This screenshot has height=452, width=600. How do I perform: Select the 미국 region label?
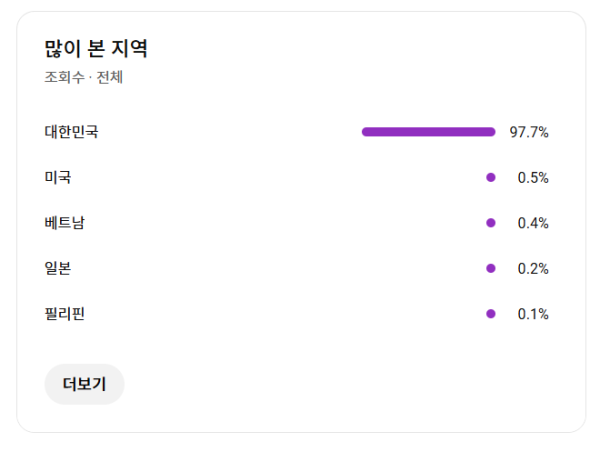(x=58, y=177)
